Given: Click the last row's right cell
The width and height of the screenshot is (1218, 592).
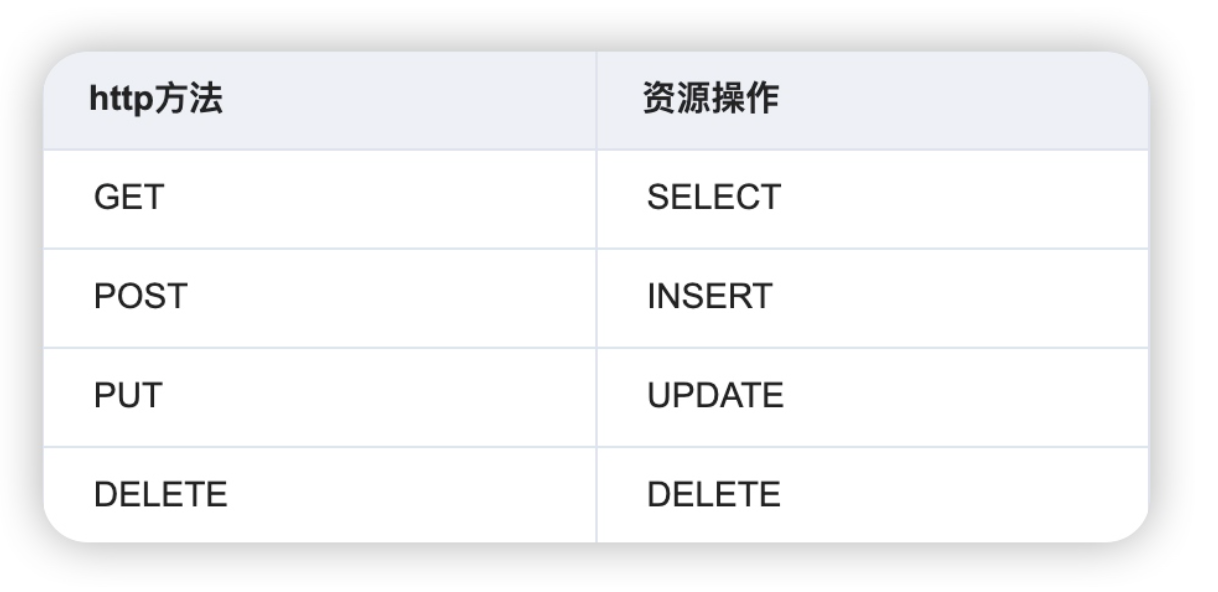Looking at the screenshot, I should (872, 495).
